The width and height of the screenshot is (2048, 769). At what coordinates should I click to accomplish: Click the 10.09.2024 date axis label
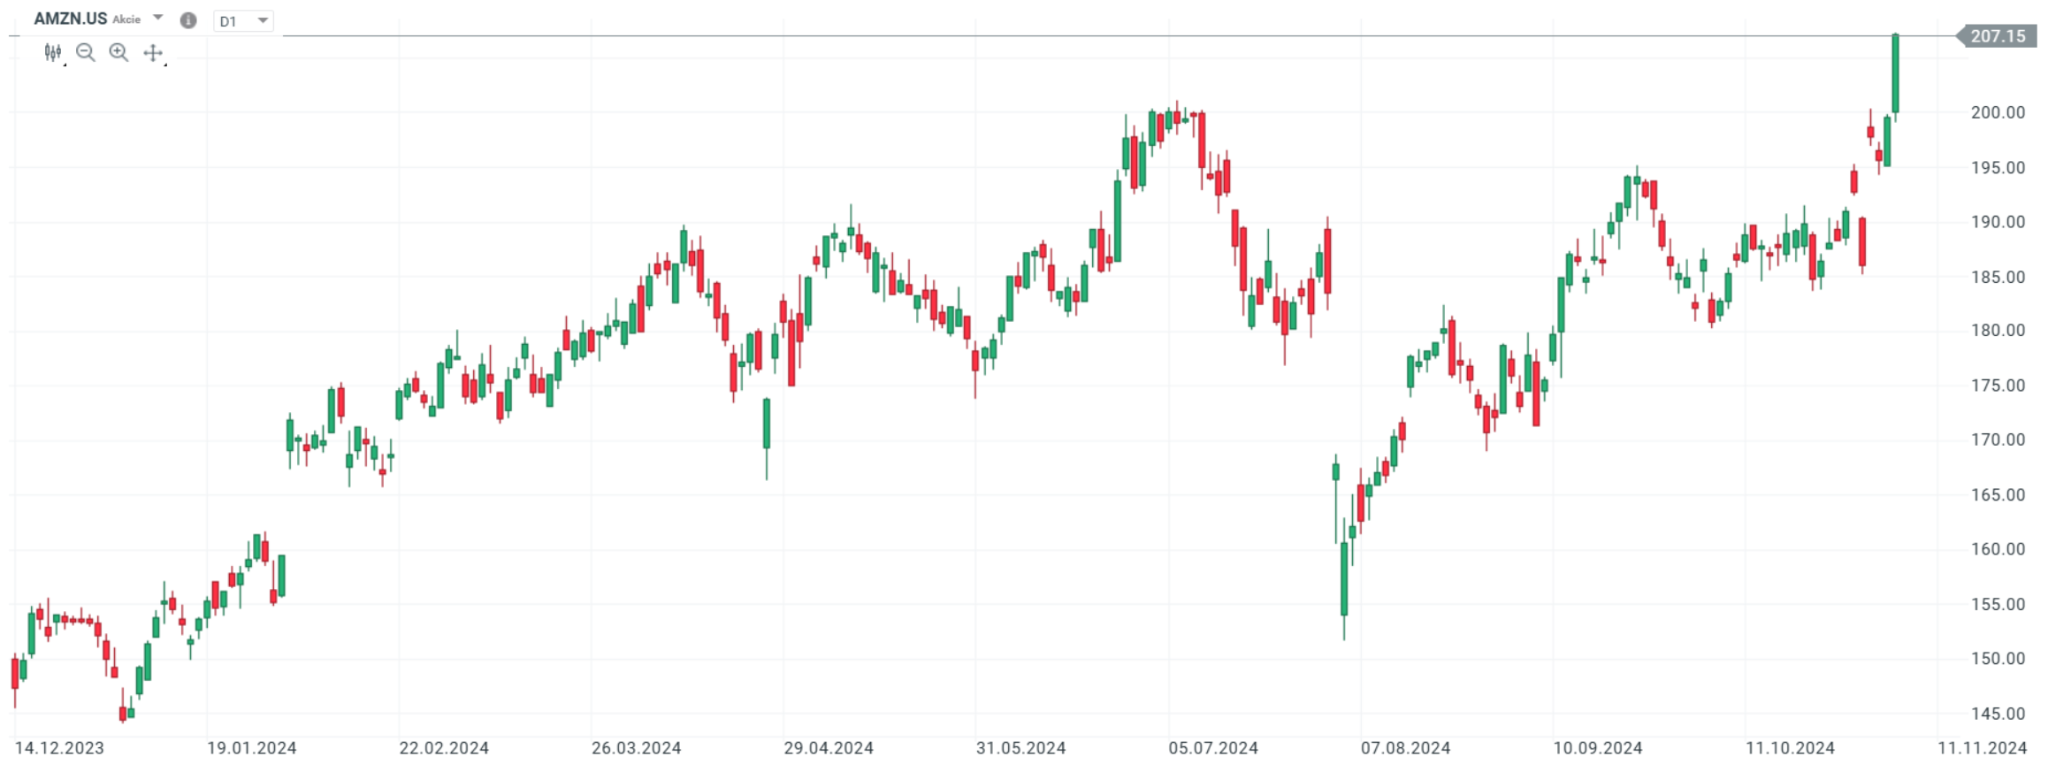1597,748
